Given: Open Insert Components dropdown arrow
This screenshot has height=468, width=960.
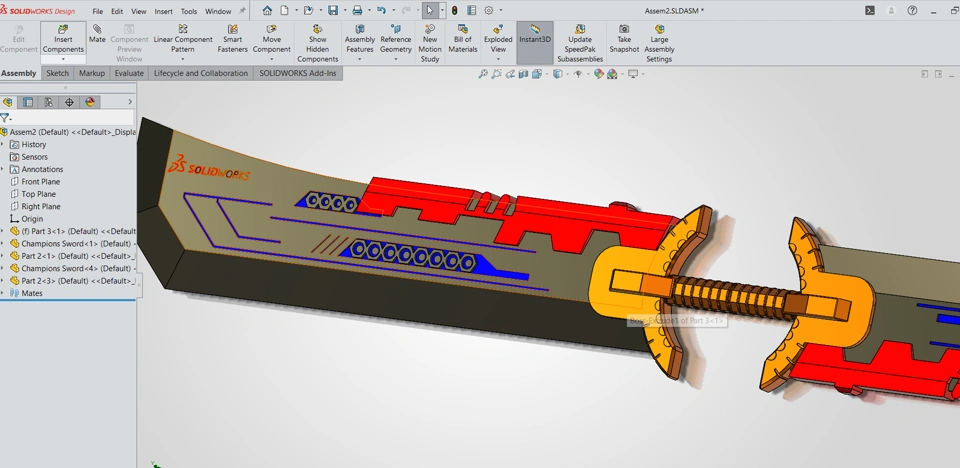Looking at the screenshot, I should coord(63,59).
